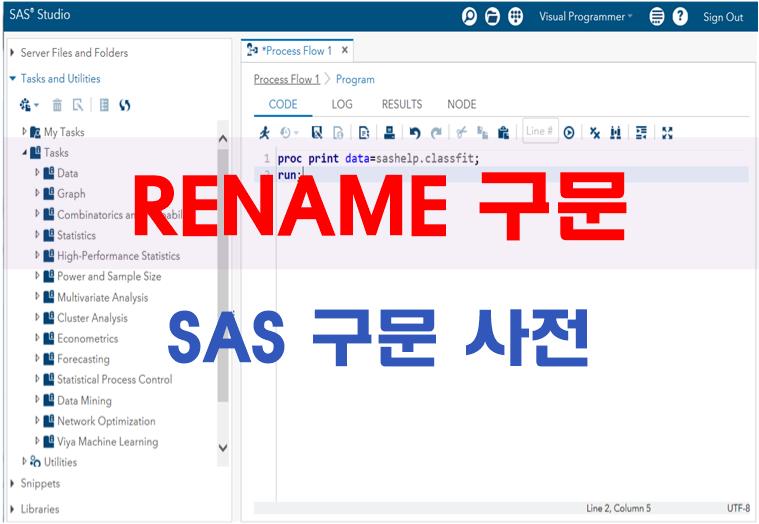Click into the Line # input field
The height and width of the screenshot is (524, 759).
pos(540,131)
